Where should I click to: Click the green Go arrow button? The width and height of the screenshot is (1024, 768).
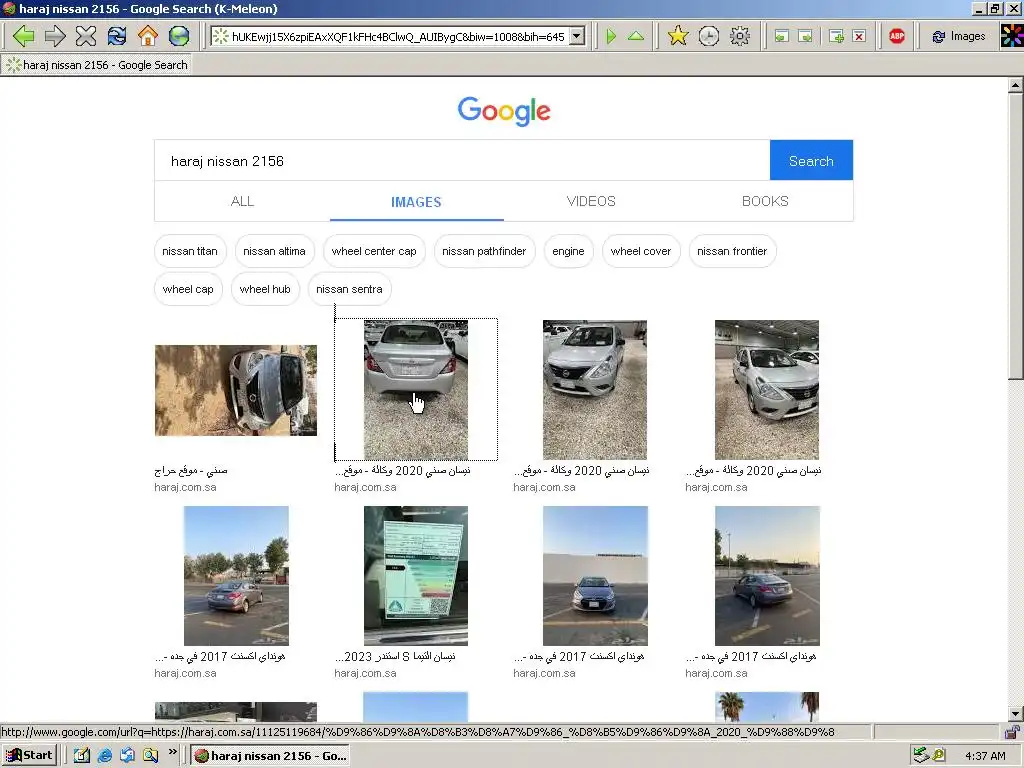tap(611, 37)
